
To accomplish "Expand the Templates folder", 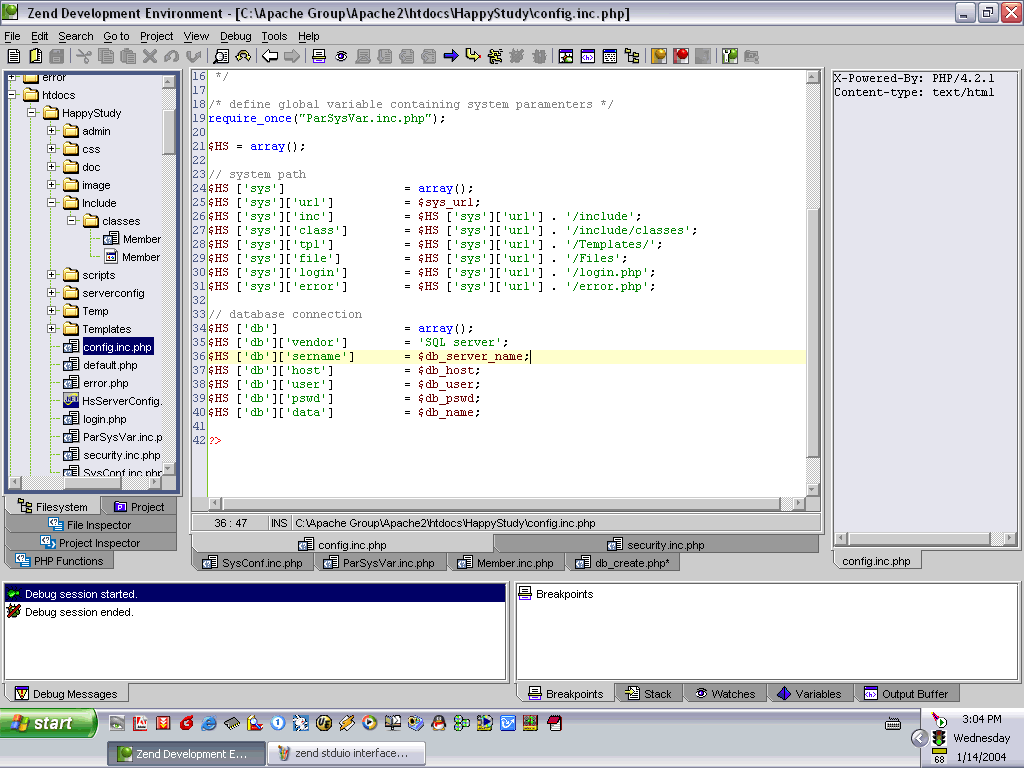I will pos(52,328).
